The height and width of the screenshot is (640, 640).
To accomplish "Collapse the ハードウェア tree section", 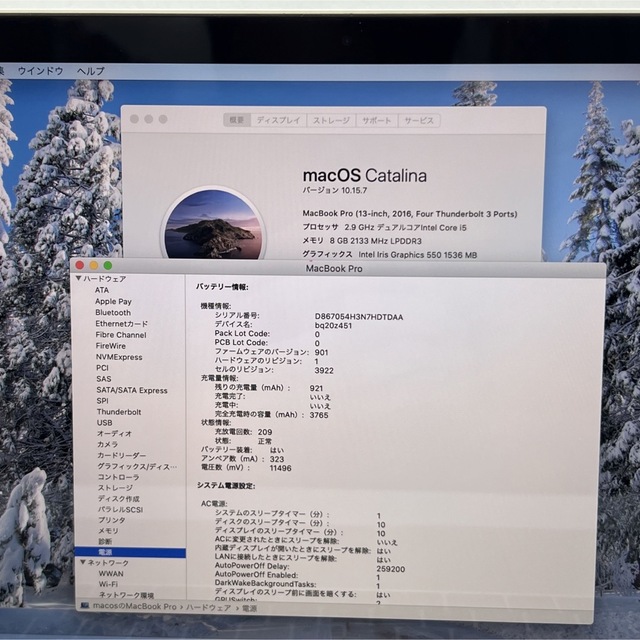I will pos(78,278).
